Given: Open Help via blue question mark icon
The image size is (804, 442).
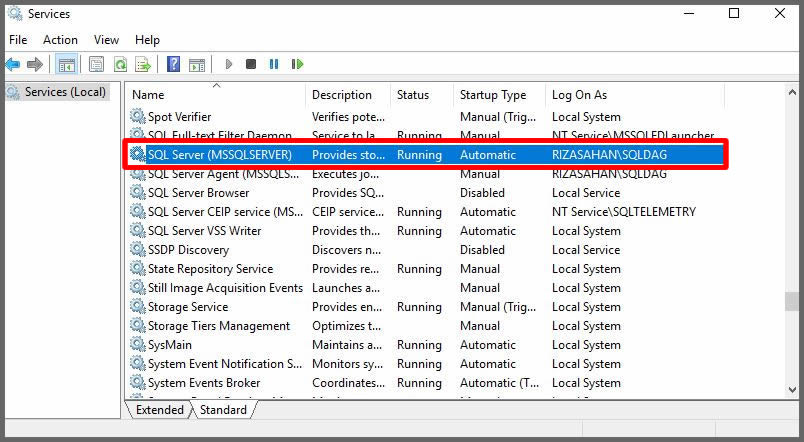Looking at the screenshot, I should click(x=173, y=65).
